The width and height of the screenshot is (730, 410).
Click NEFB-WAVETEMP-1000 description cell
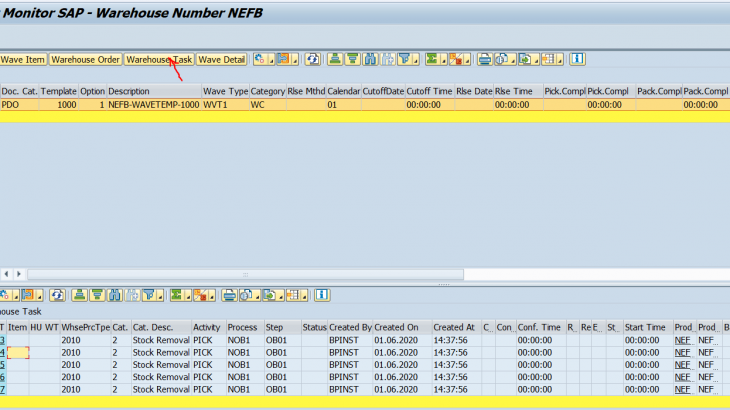tap(154, 105)
